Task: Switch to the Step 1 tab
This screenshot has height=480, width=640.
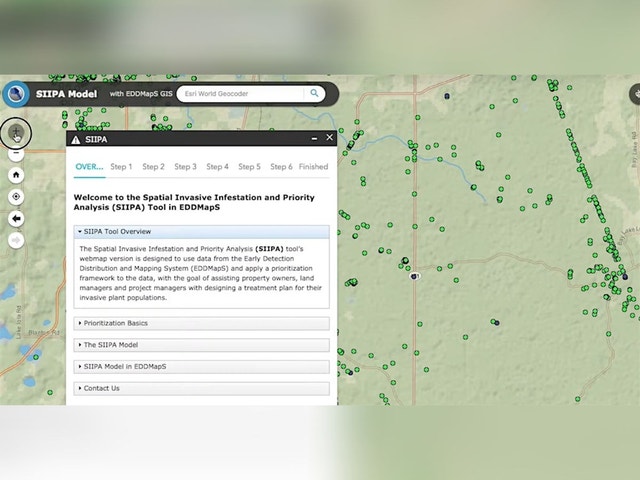Action: point(121,167)
